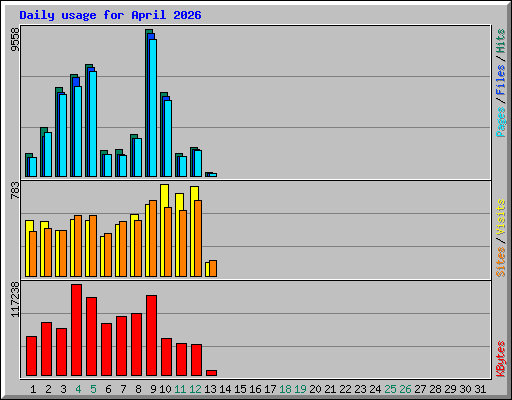This screenshot has height=400, width=512.
Task: Click day 9 on the x-axis
Action: [153, 389]
